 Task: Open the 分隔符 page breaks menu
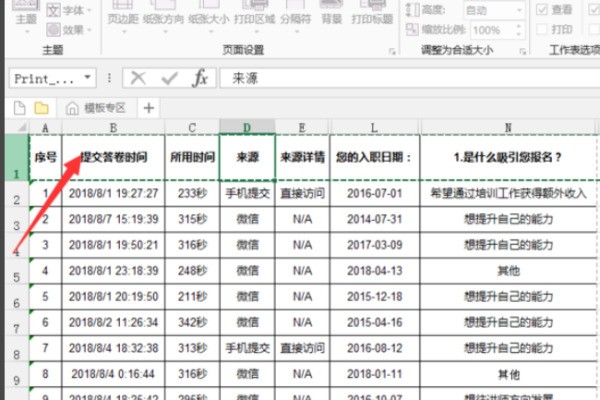(295, 15)
